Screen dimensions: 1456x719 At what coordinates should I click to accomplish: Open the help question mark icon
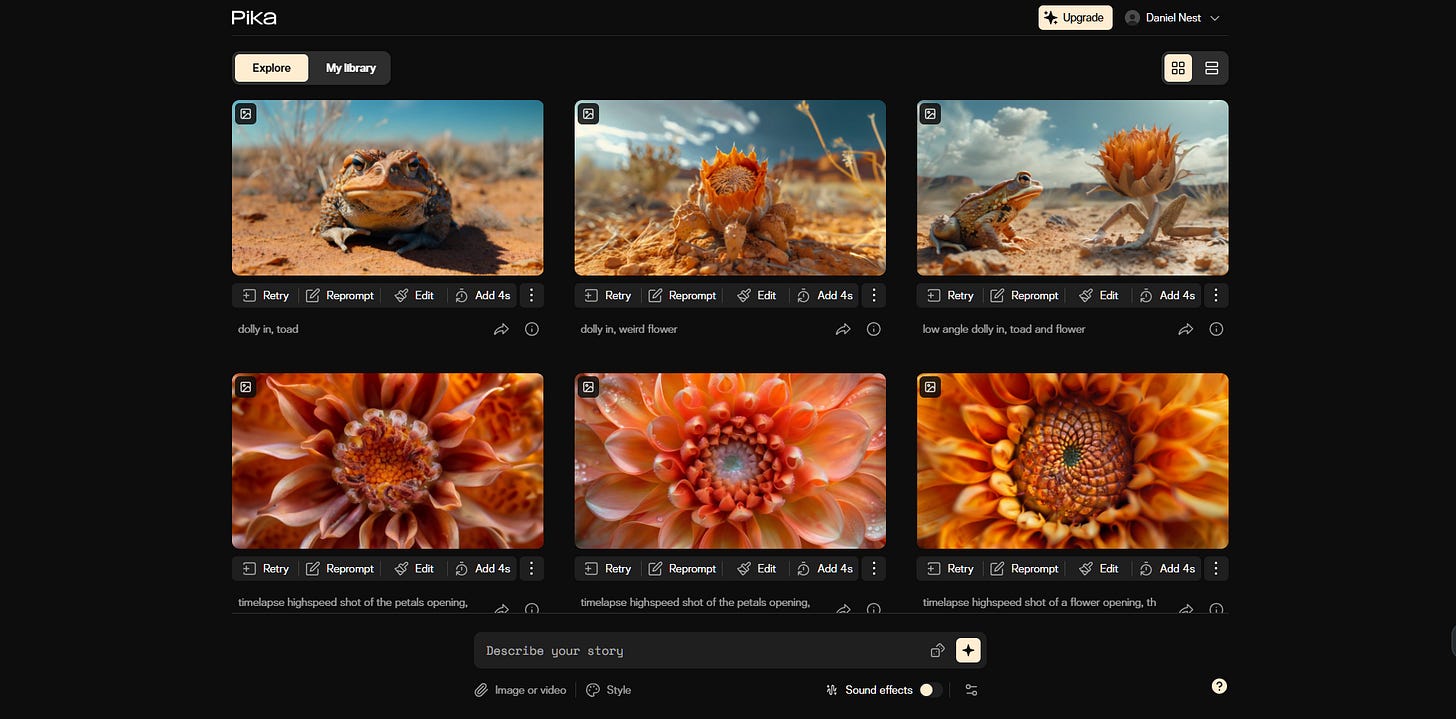click(x=1219, y=686)
